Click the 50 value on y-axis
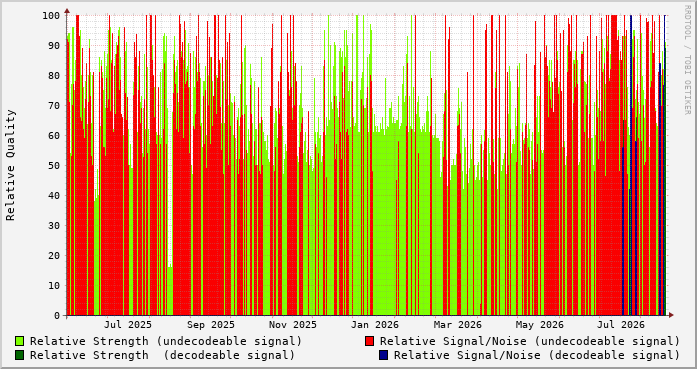Viewport: 697px width, 369px height. tap(54, 165)
